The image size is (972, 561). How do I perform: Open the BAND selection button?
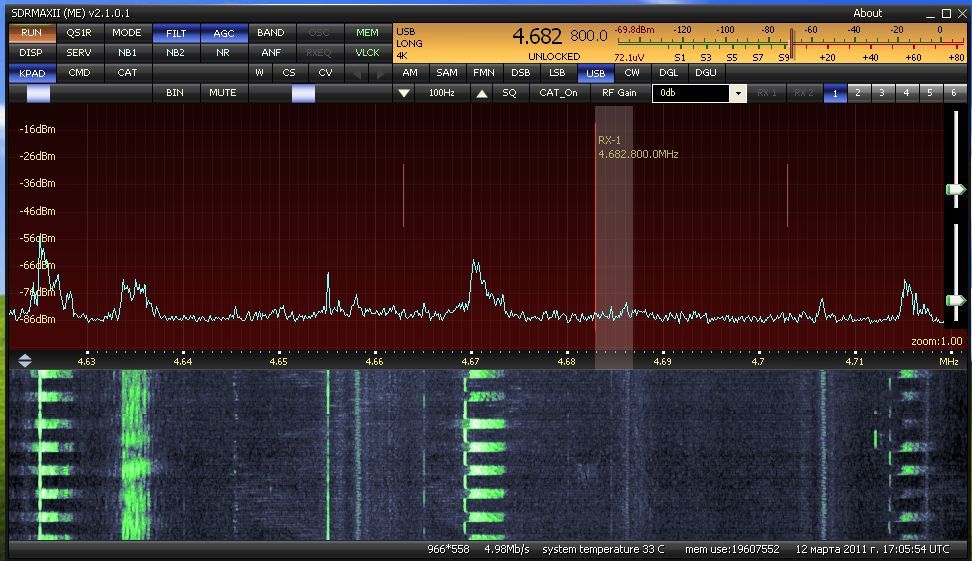(x=271, y=33)
